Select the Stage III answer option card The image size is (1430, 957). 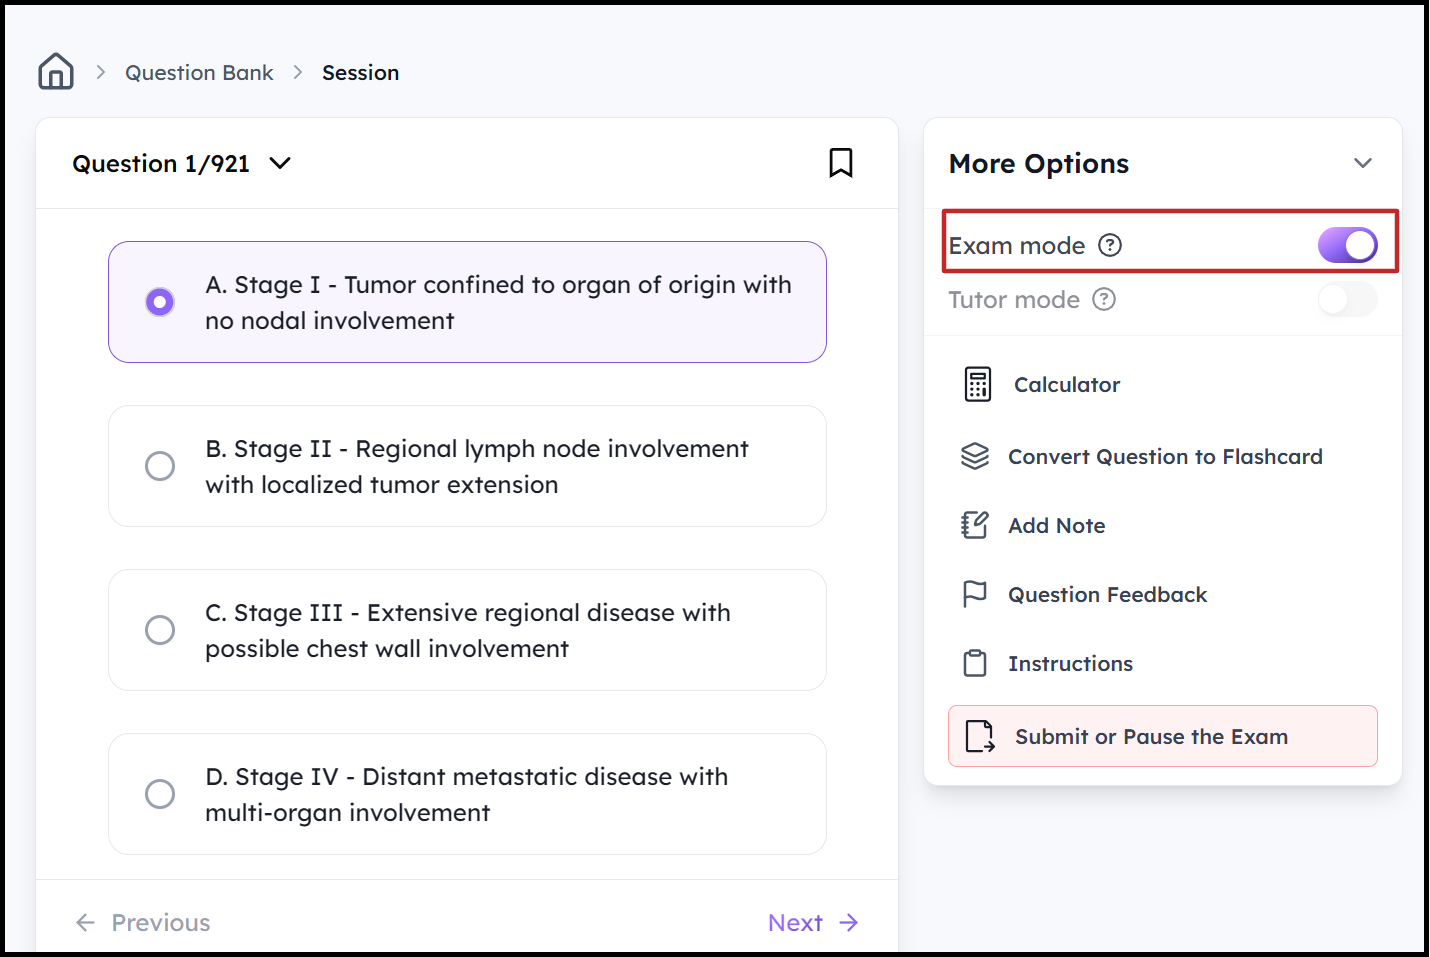coord(467,630)
